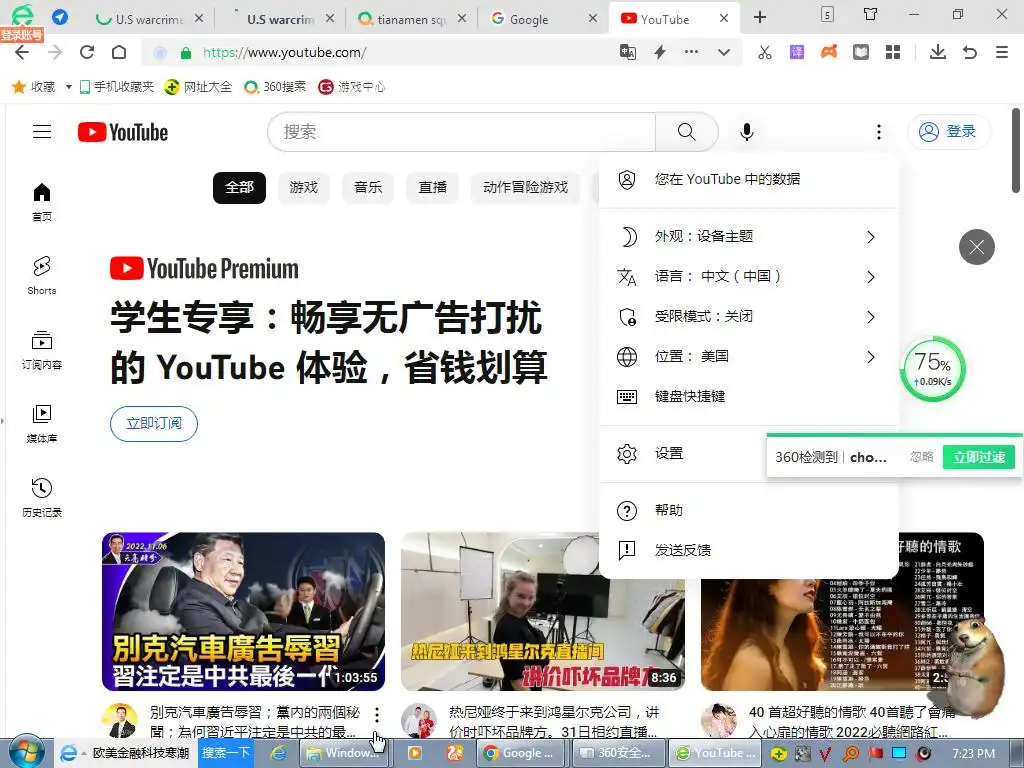Click 搜索一下 in the taskbar
Screen dimensions: 1024x768
pos(225,753)
